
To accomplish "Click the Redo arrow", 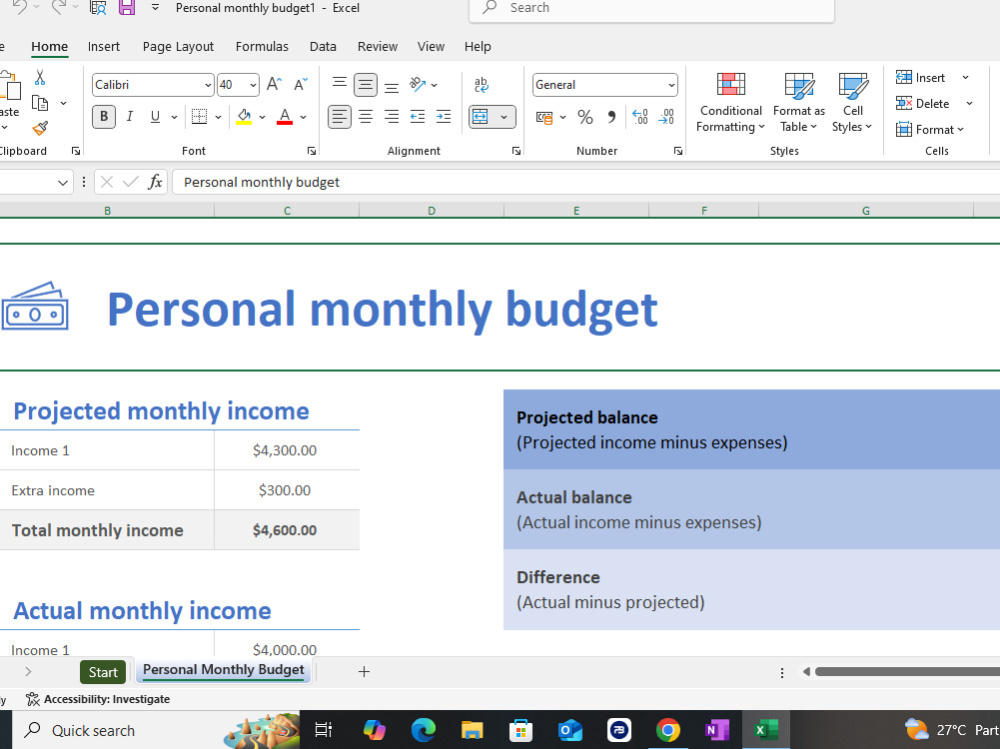I will pos(59,8).
